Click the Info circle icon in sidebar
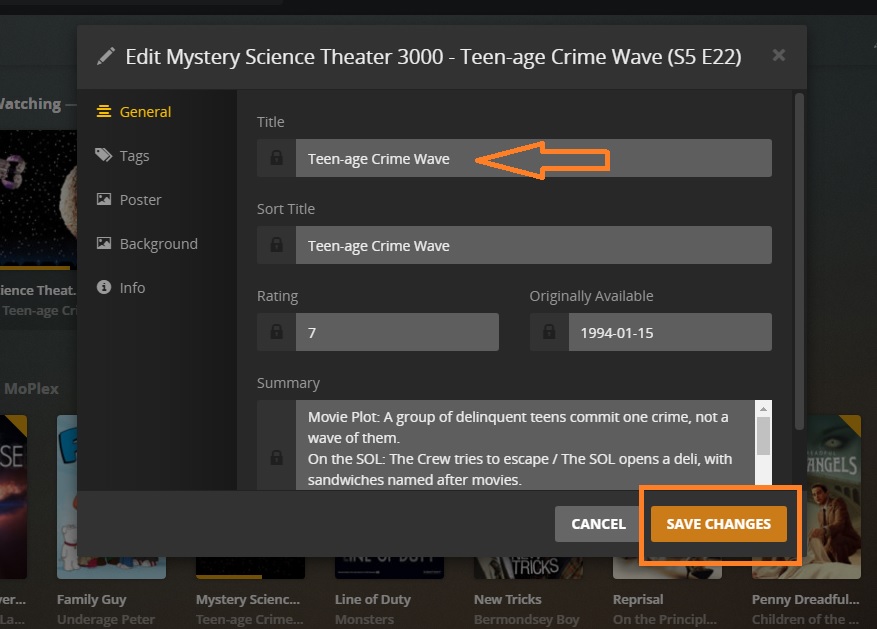Screen dimensions: 877x629 pos(103,287)
